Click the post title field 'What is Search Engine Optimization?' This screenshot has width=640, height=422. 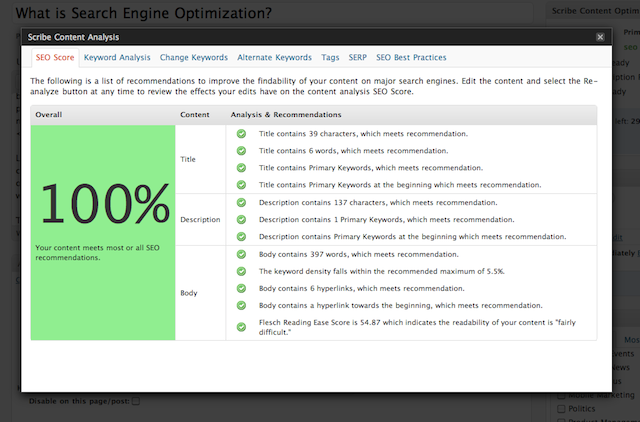pos(273,13)
